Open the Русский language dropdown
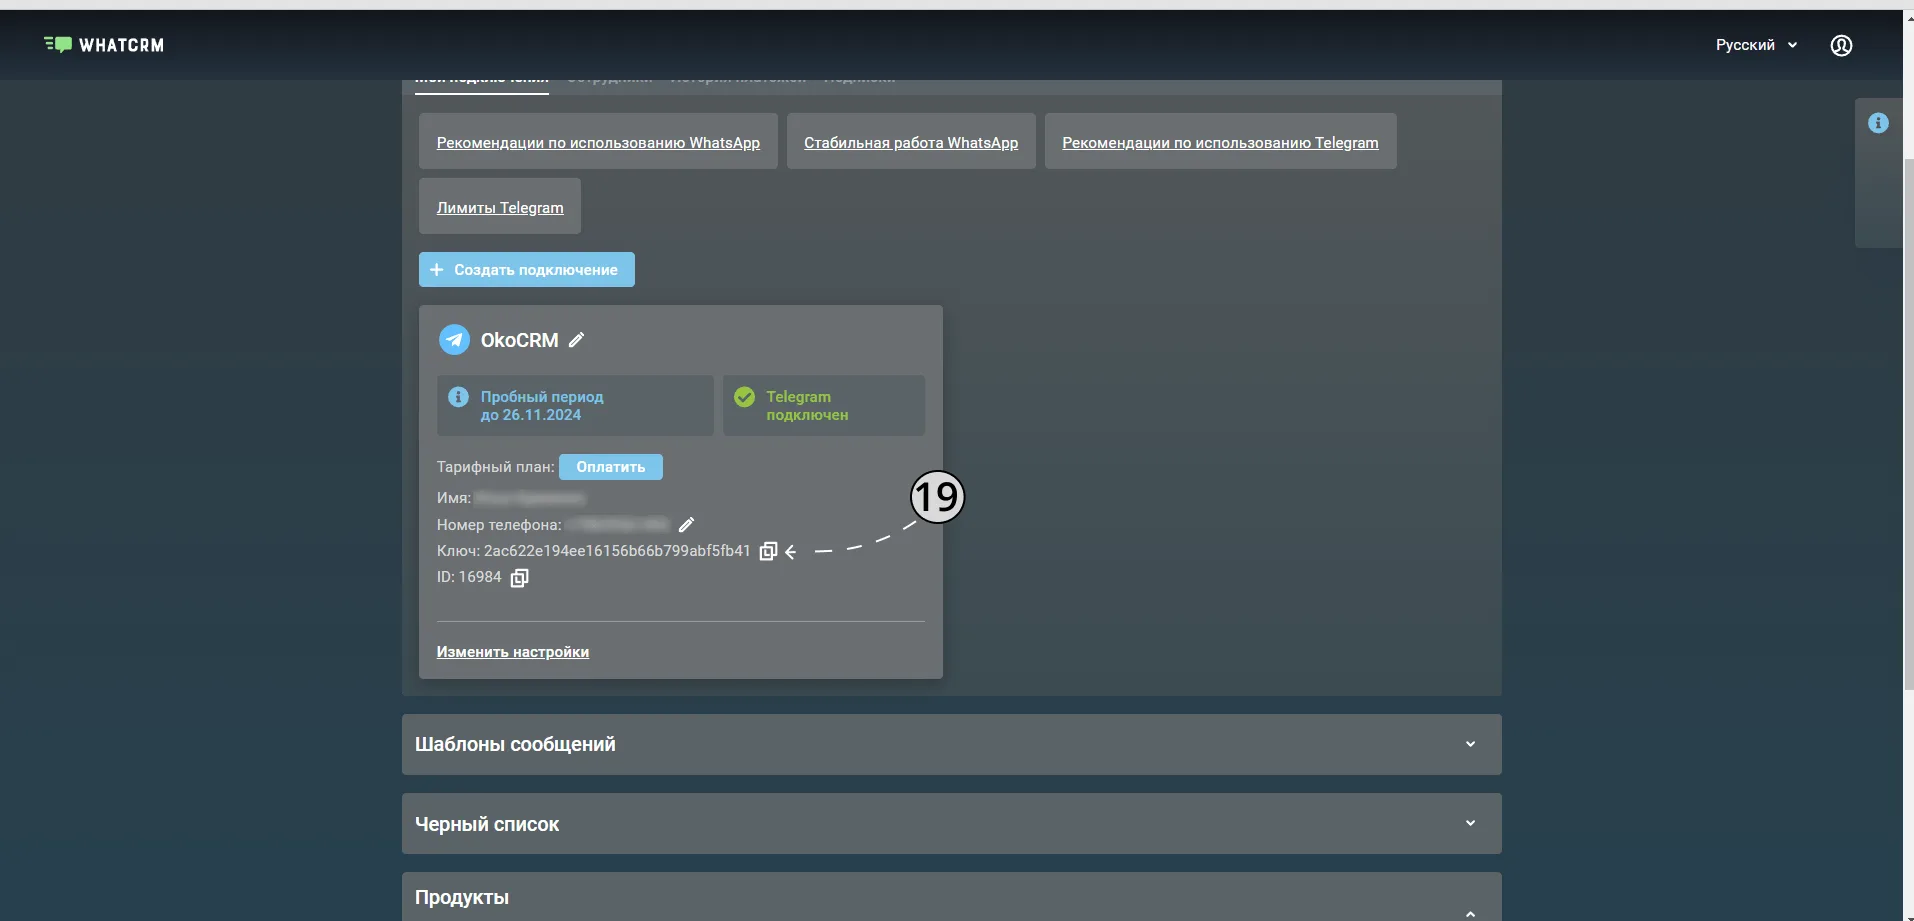Viewport: 1914px width, 921px height. point(1757,45)
